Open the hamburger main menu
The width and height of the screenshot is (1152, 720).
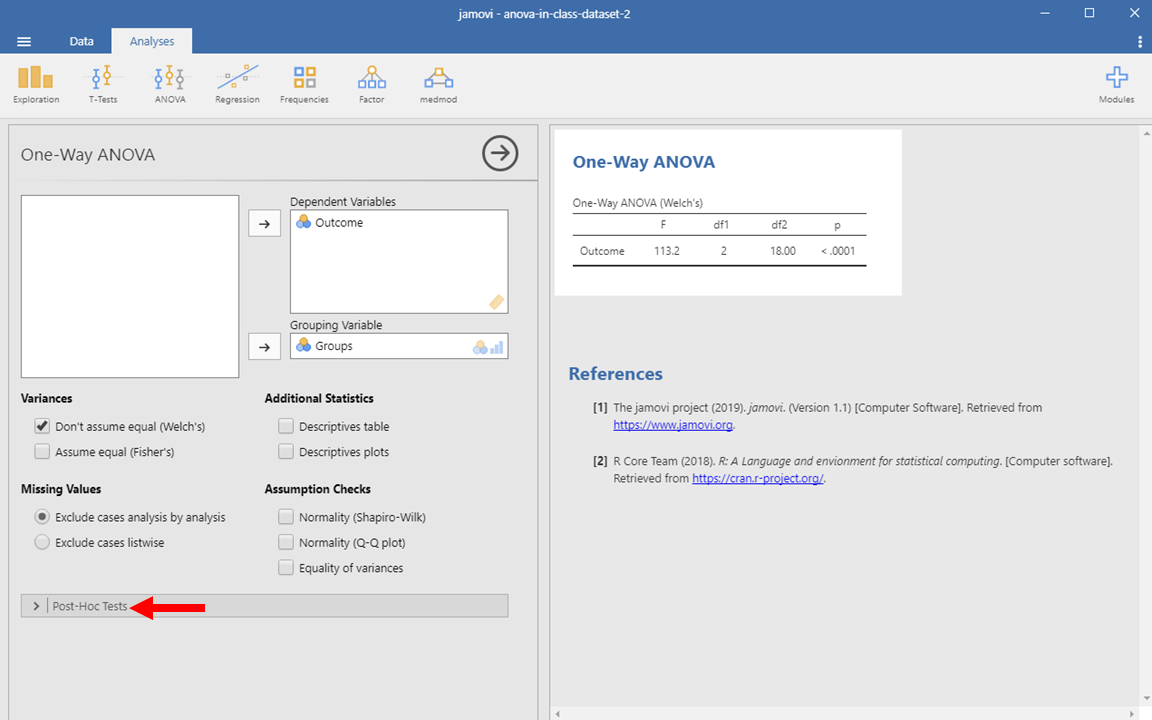tap(24, 41)
